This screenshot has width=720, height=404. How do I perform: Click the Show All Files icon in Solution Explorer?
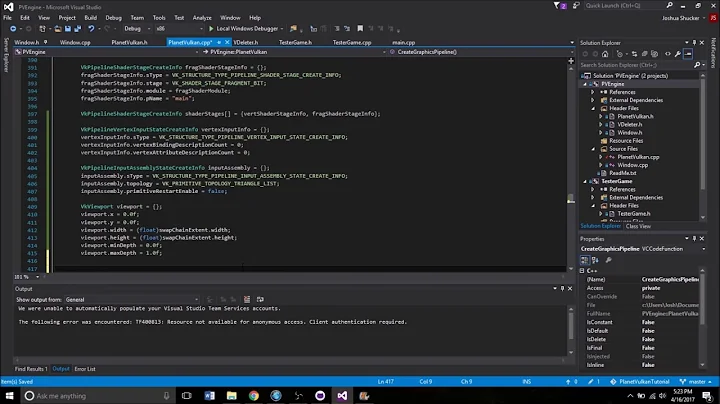(655, 54)
